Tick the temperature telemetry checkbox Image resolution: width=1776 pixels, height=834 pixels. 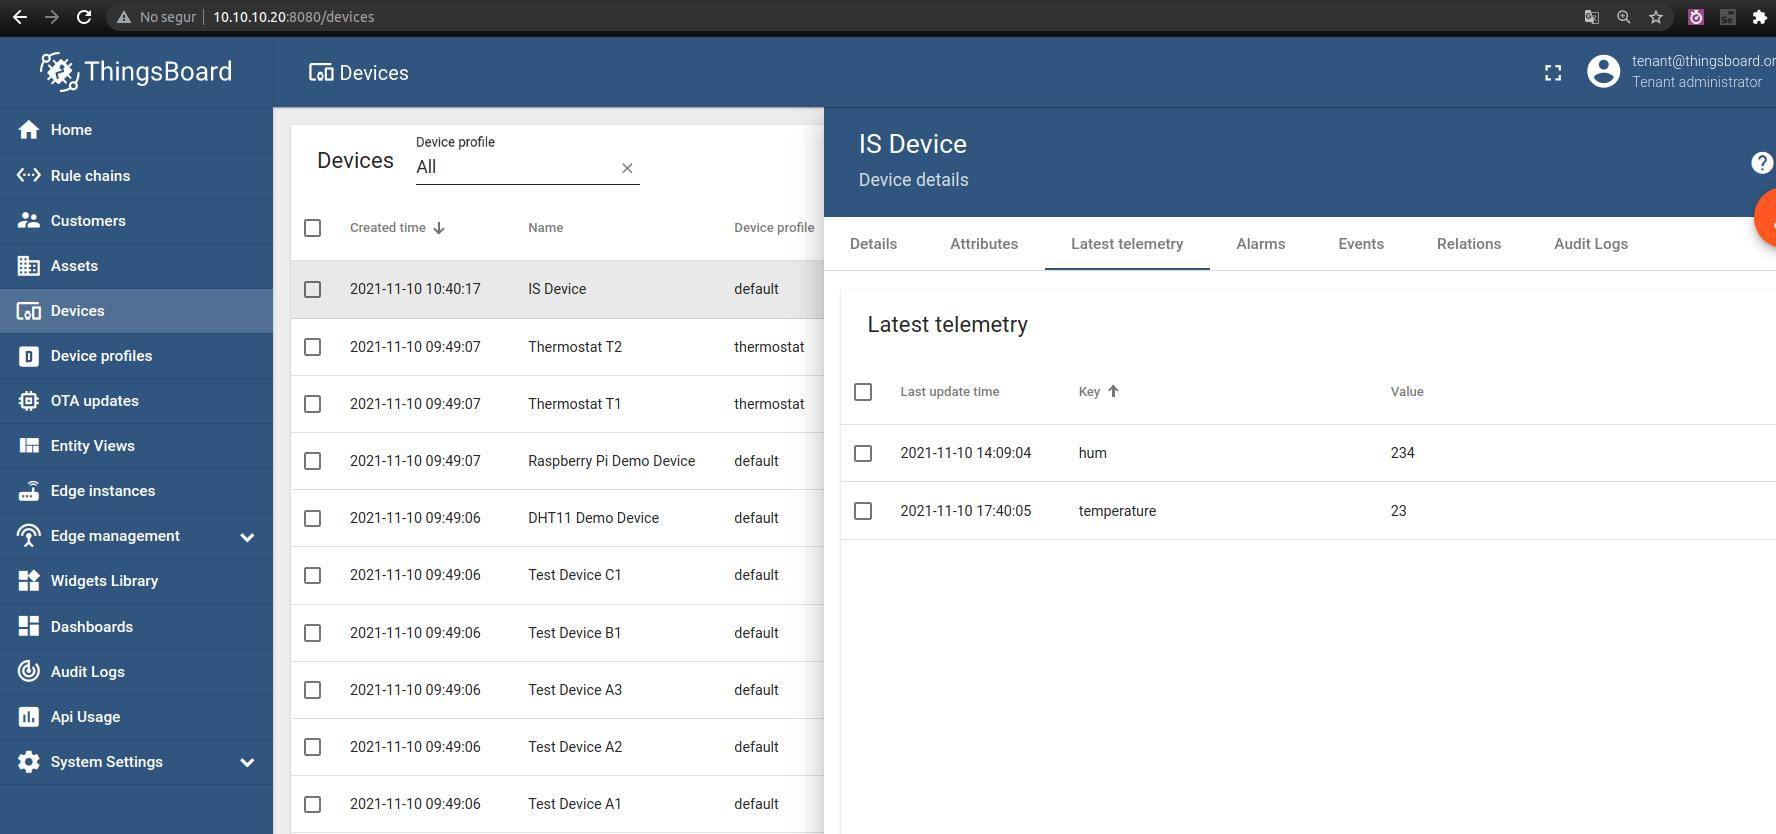pos(863,511)
